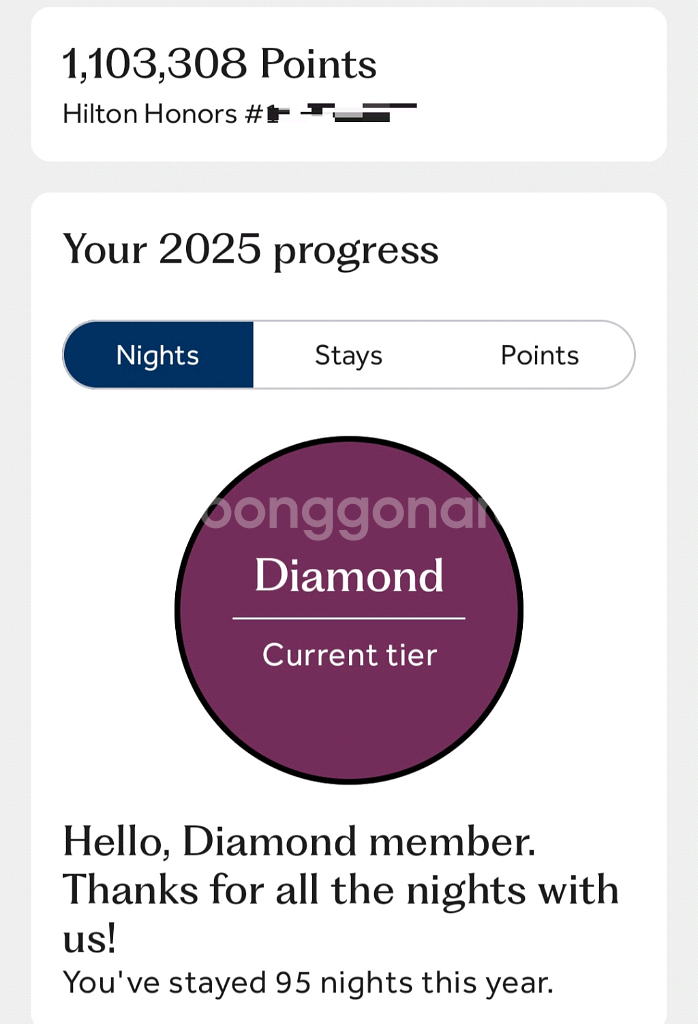The width and height of the screenshot is (698, 1024).
Task: Tap the 'Your 2025 progress' heading
Action: (250, 249)
